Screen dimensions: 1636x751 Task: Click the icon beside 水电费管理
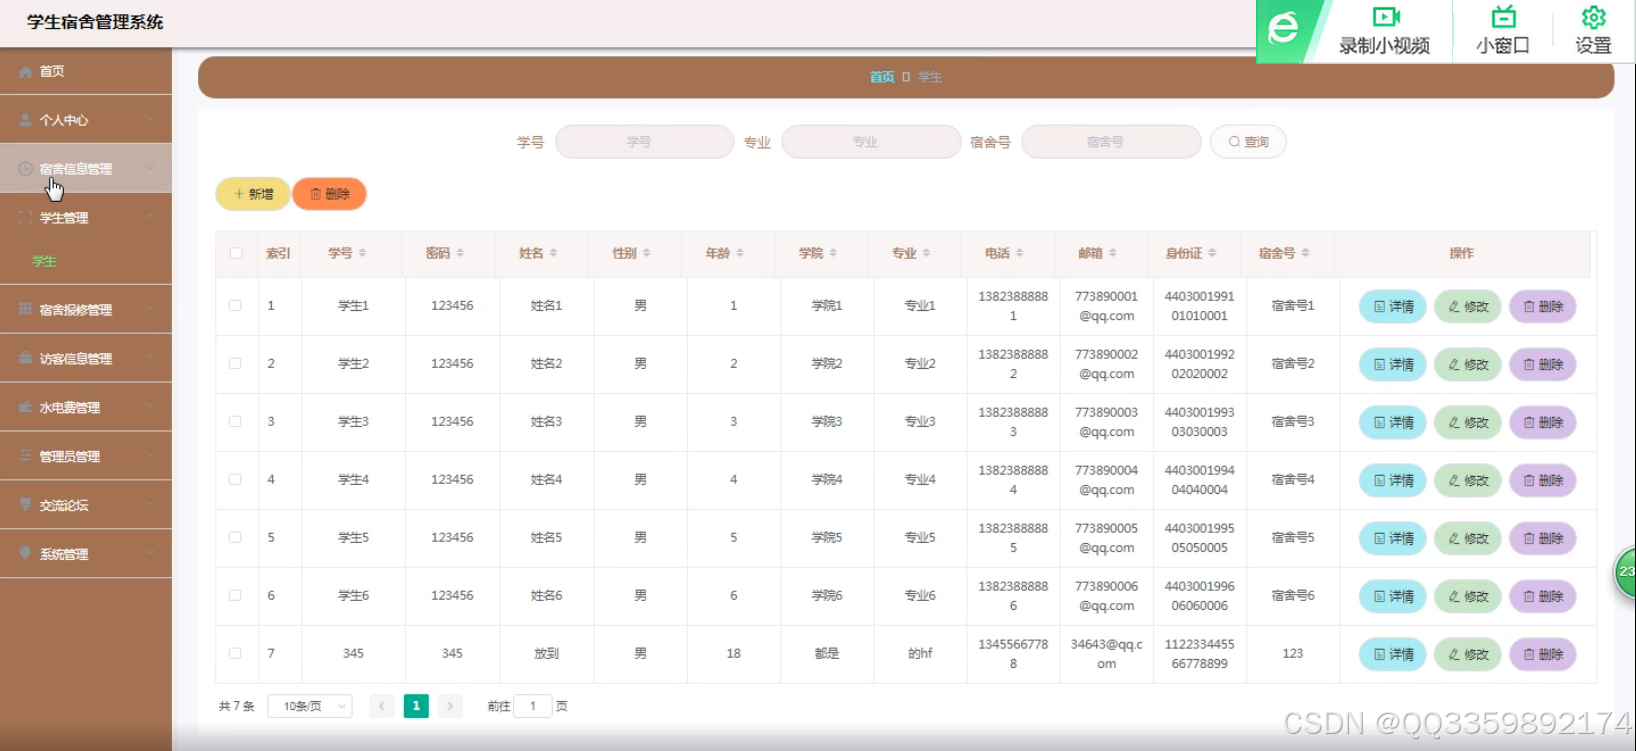[26, 407]
